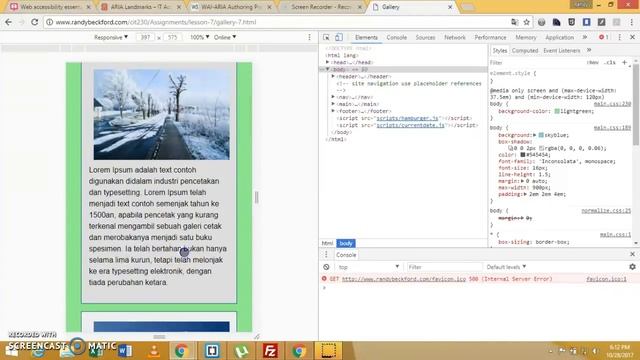
Task: Click the second Chrome taskbar icon
Action: (299, 351)
